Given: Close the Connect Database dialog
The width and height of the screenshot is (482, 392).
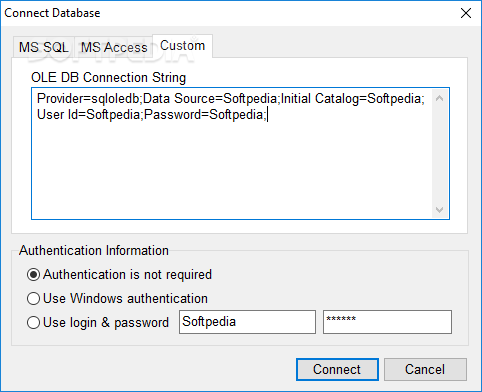Looking at the screenshot, I should [466, 13].
